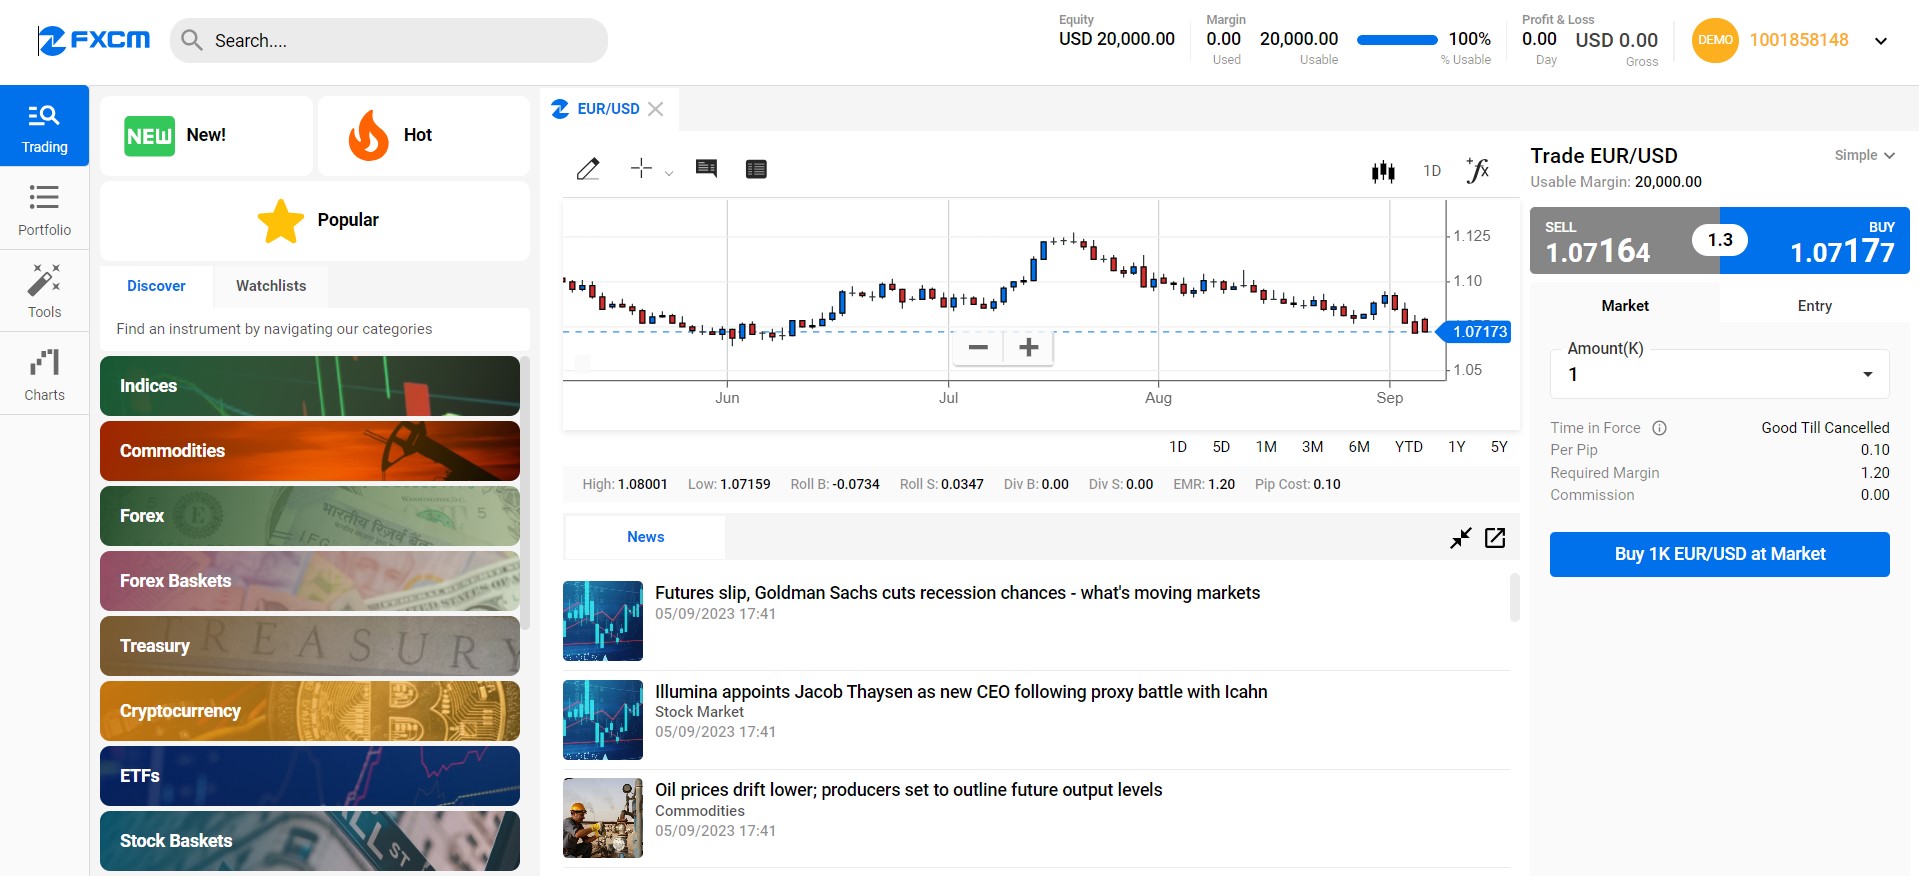Switch to the Entry order tab
1919x876 pixels.
[x=1814, y=306]
